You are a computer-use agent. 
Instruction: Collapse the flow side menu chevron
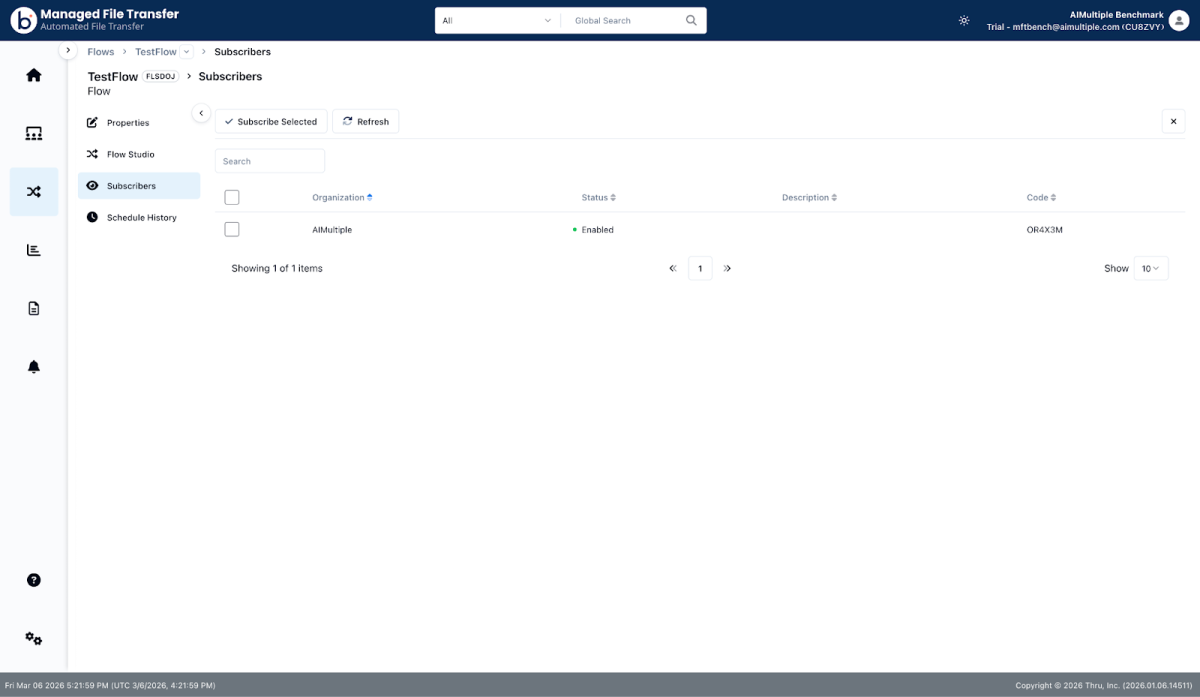point(201,113)
